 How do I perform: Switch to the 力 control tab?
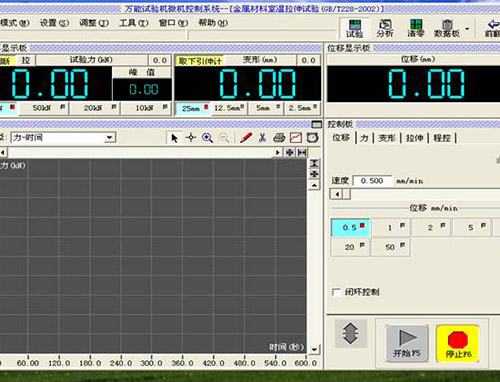(364, 138)
